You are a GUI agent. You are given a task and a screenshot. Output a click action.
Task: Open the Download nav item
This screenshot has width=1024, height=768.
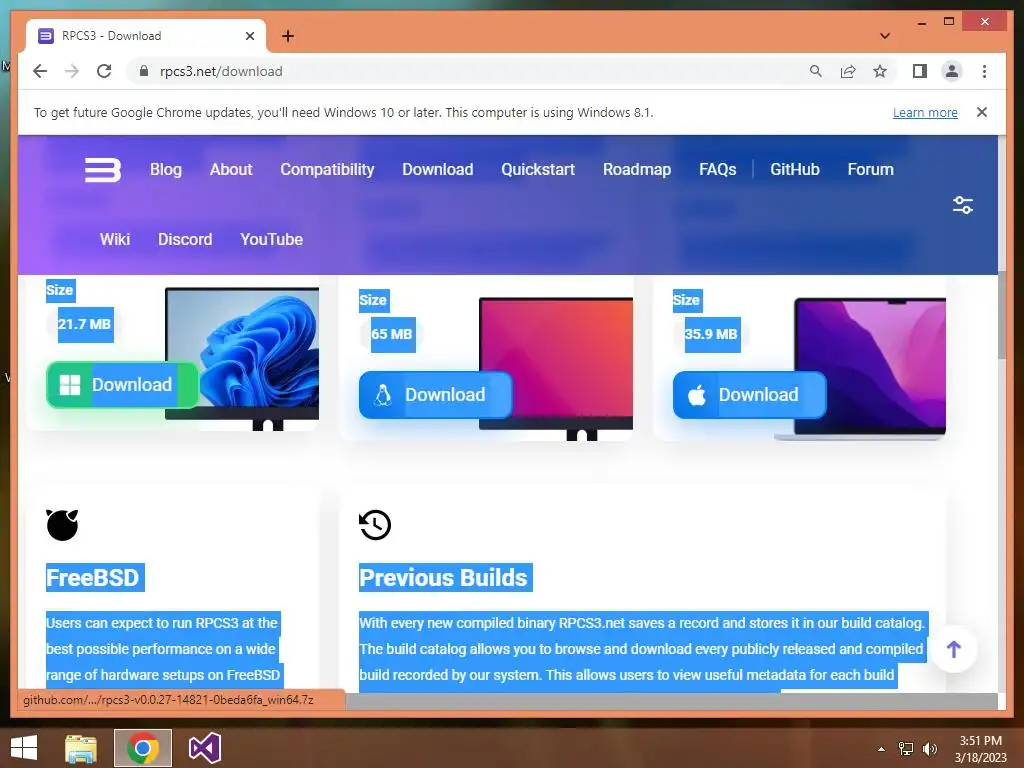coord(438,170)
